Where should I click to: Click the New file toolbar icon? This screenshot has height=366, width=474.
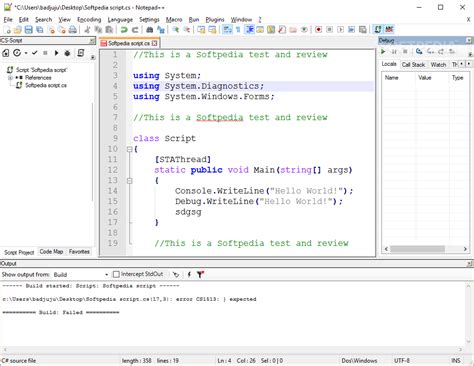7,30
